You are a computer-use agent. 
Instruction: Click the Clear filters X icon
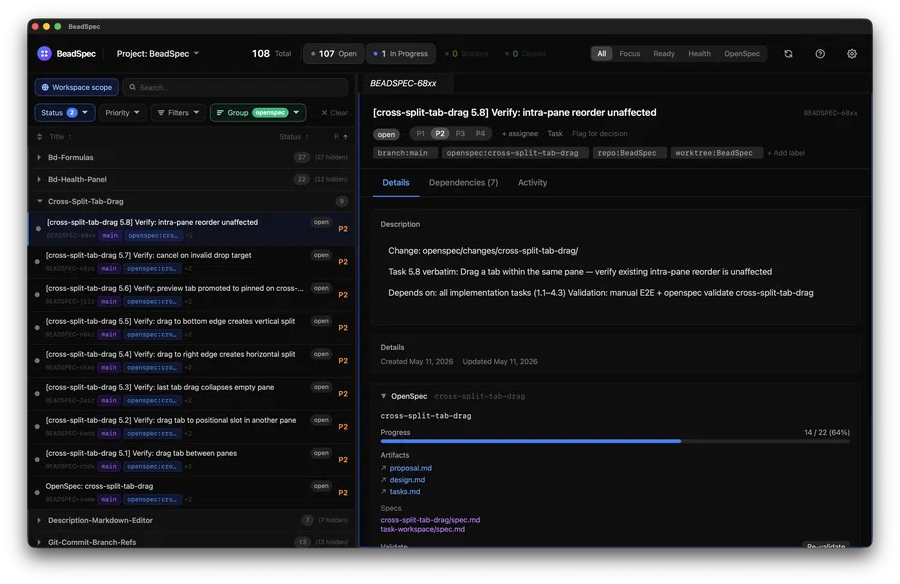[x=324, y=113]
